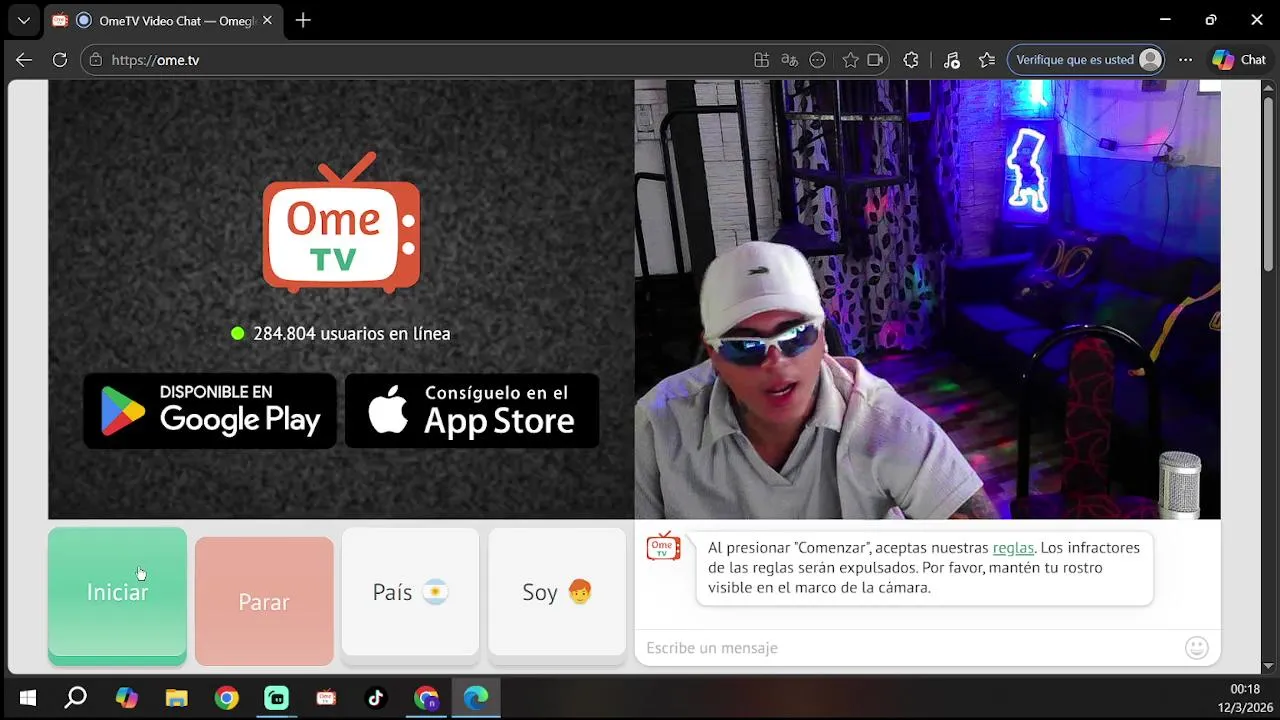Click the webcam video preview

pos(927,299)
